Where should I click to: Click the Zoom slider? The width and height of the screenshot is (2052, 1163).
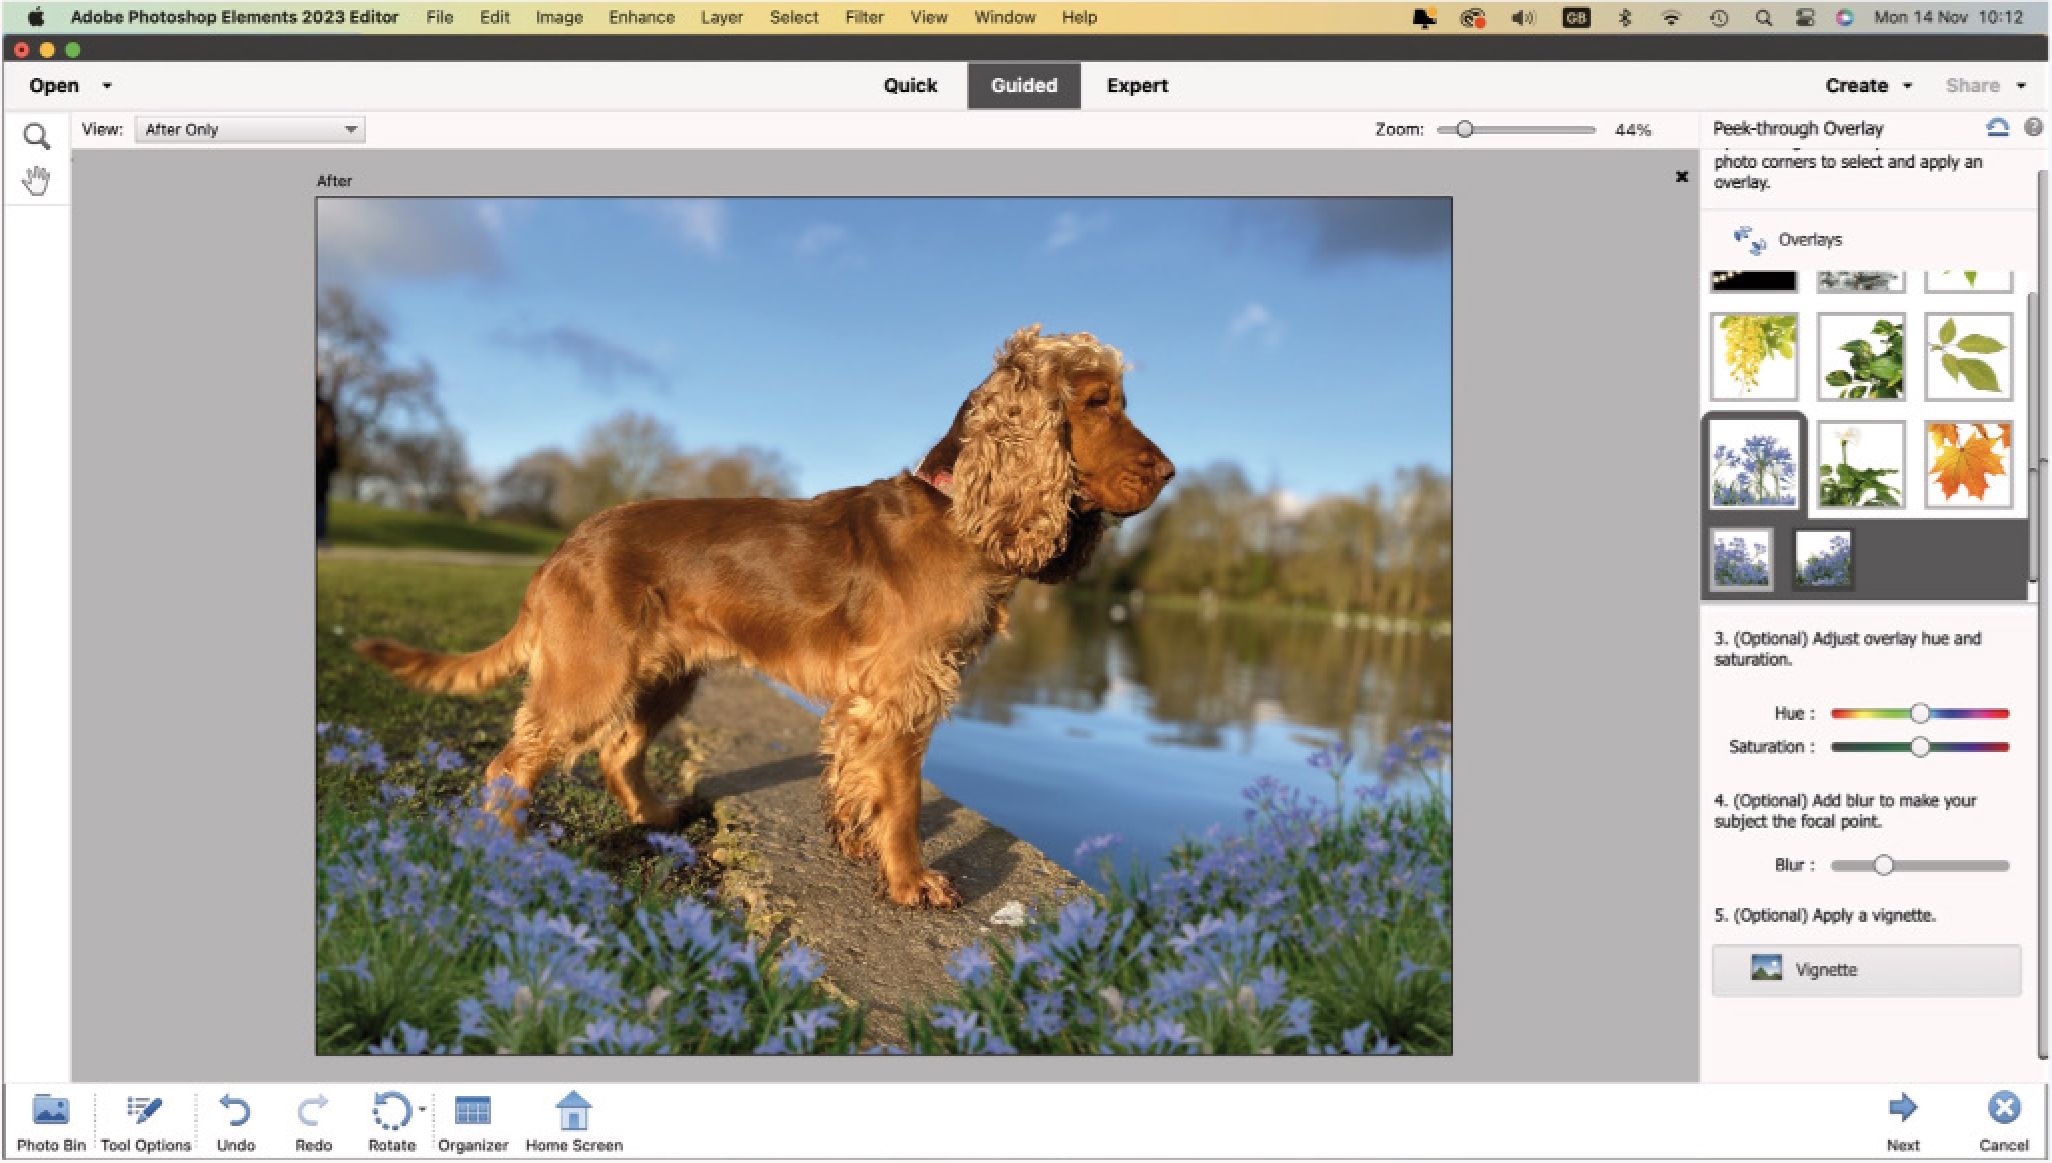pos(1515,130)
